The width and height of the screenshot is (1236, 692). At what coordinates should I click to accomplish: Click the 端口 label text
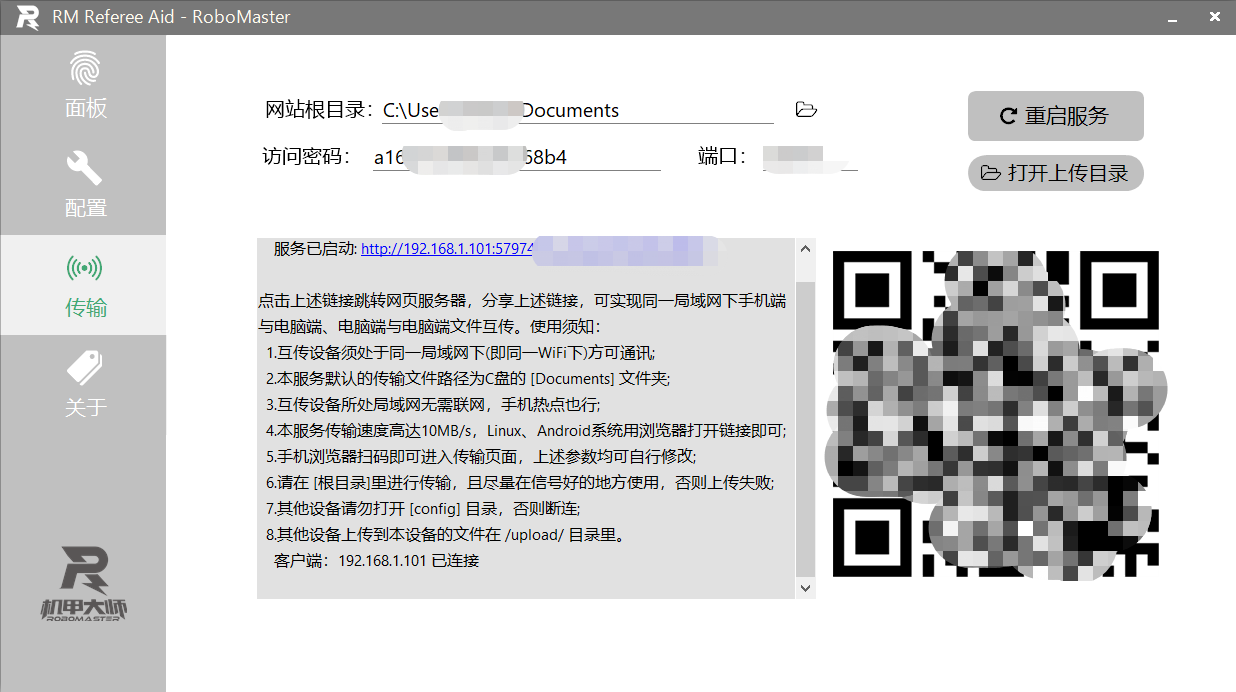[x=722, y=157]
